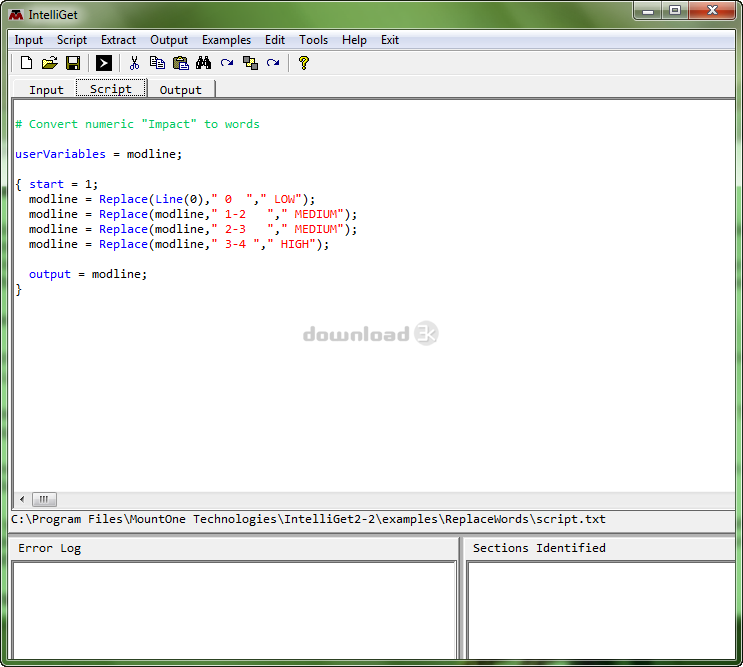Click inside the Sections Identified box
Viewport: 743px width, 667px height.
601,610
